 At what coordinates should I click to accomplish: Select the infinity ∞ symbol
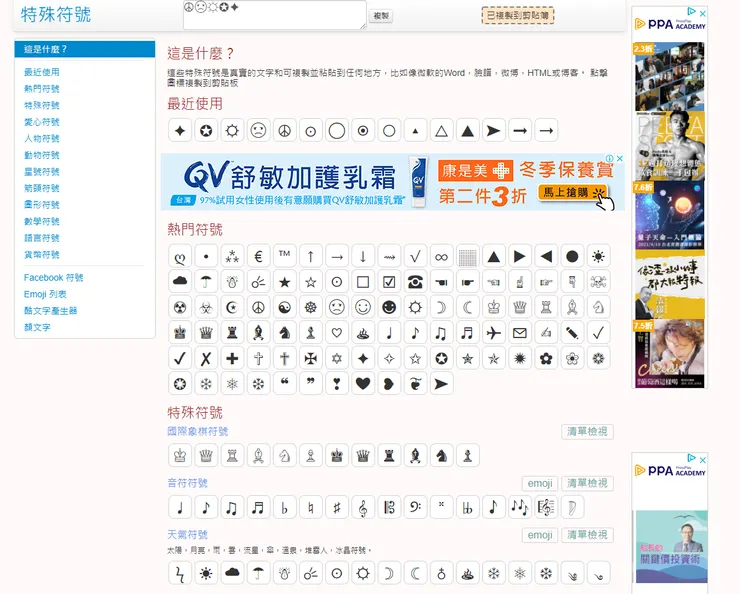point(441,256)
